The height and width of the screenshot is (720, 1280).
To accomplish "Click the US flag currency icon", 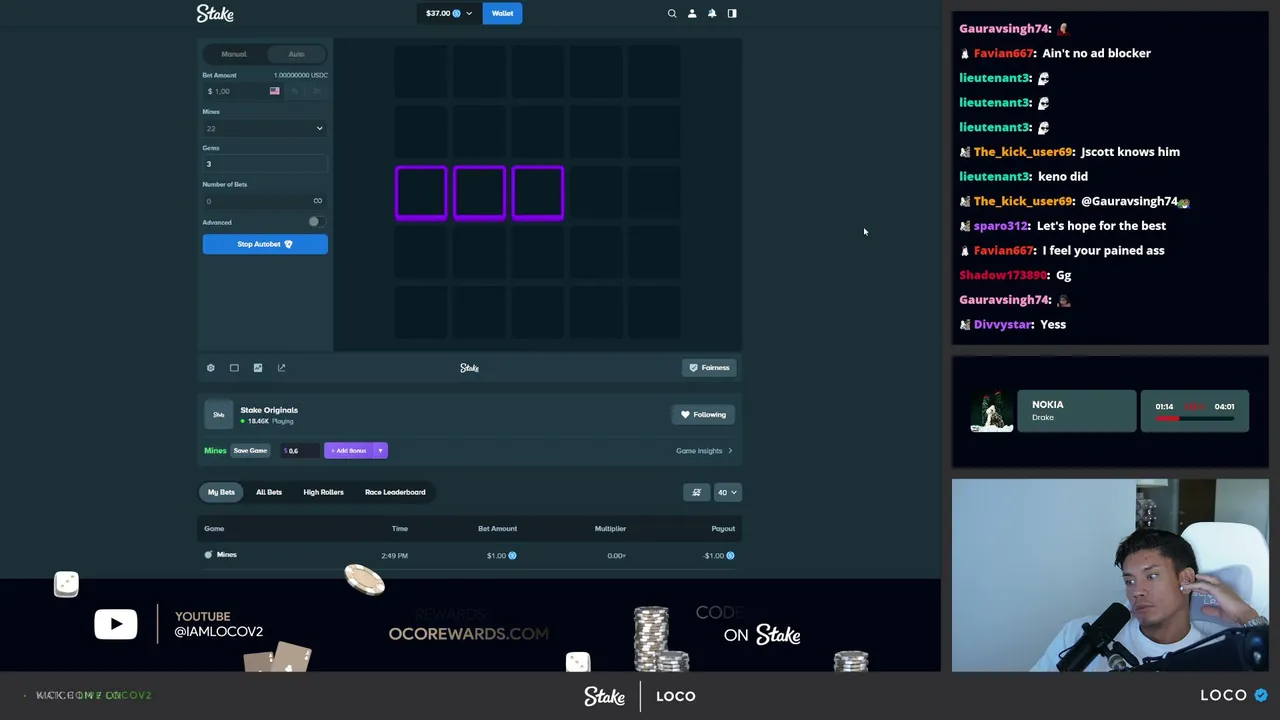I will (274, 91).
